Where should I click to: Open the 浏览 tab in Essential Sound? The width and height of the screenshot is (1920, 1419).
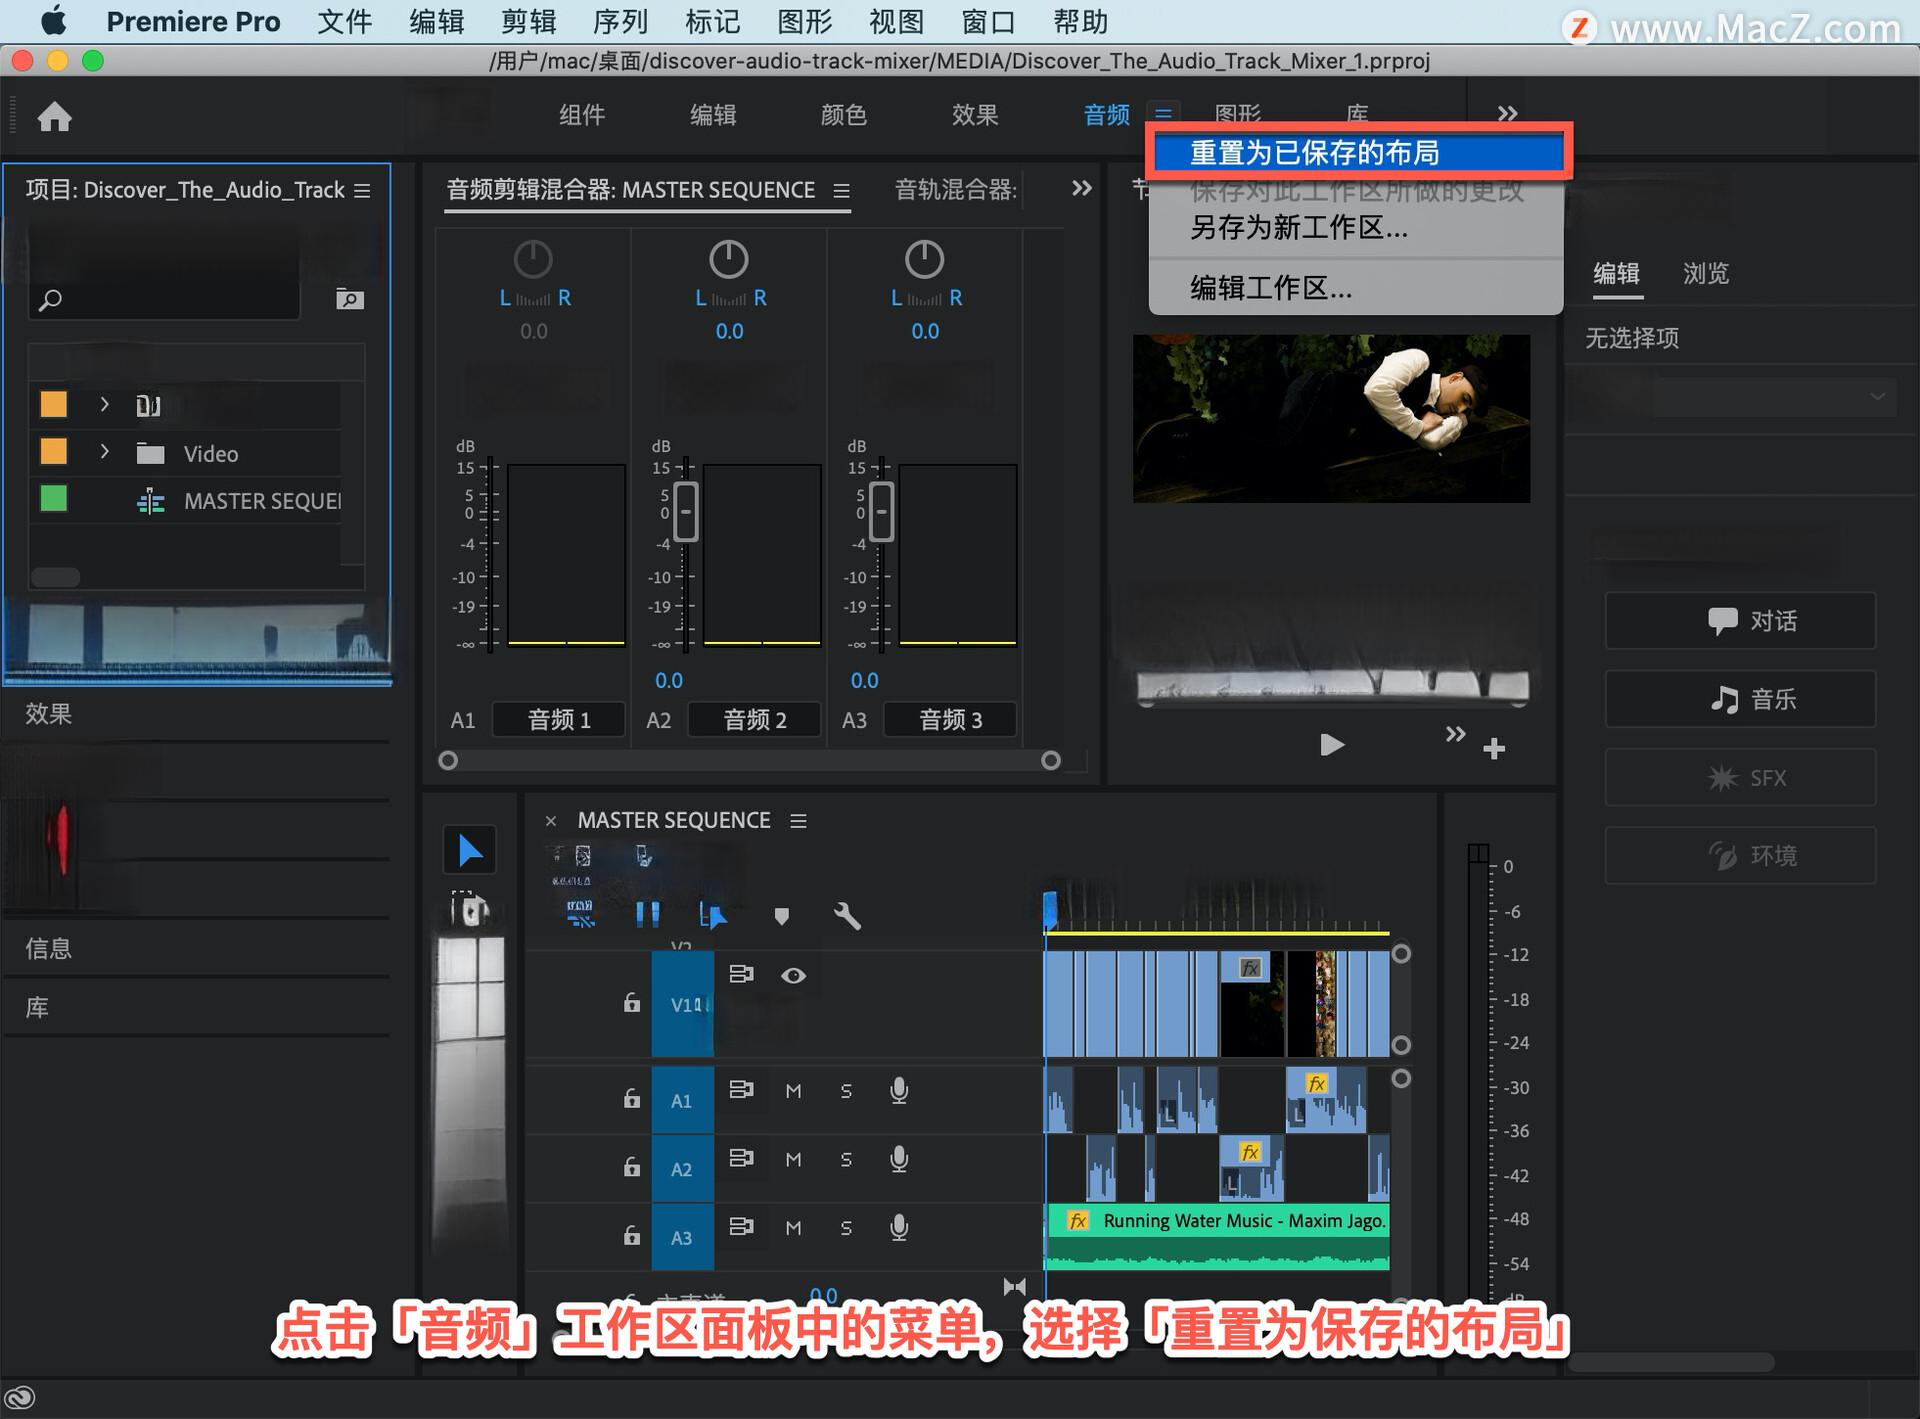(1706, 273)
